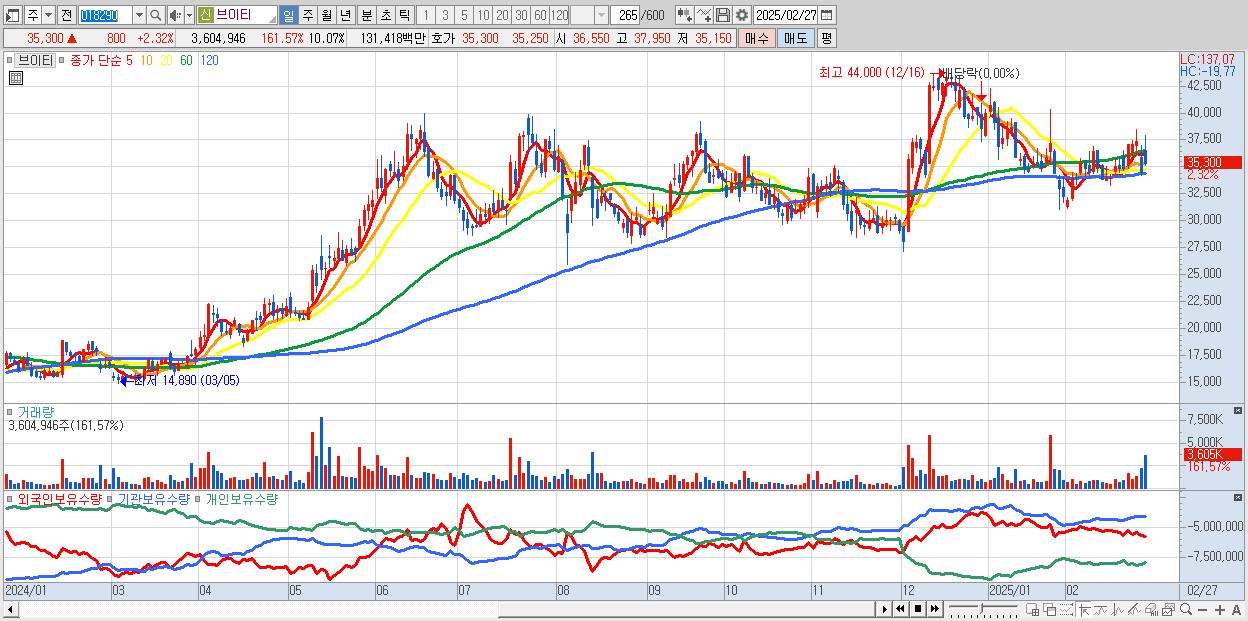Image resolution: width=1248 pixels, height=621 pixels.
Task: Select the 틱 (tick) period toggle
Action: pyautogui.click(x=404, y=15)
